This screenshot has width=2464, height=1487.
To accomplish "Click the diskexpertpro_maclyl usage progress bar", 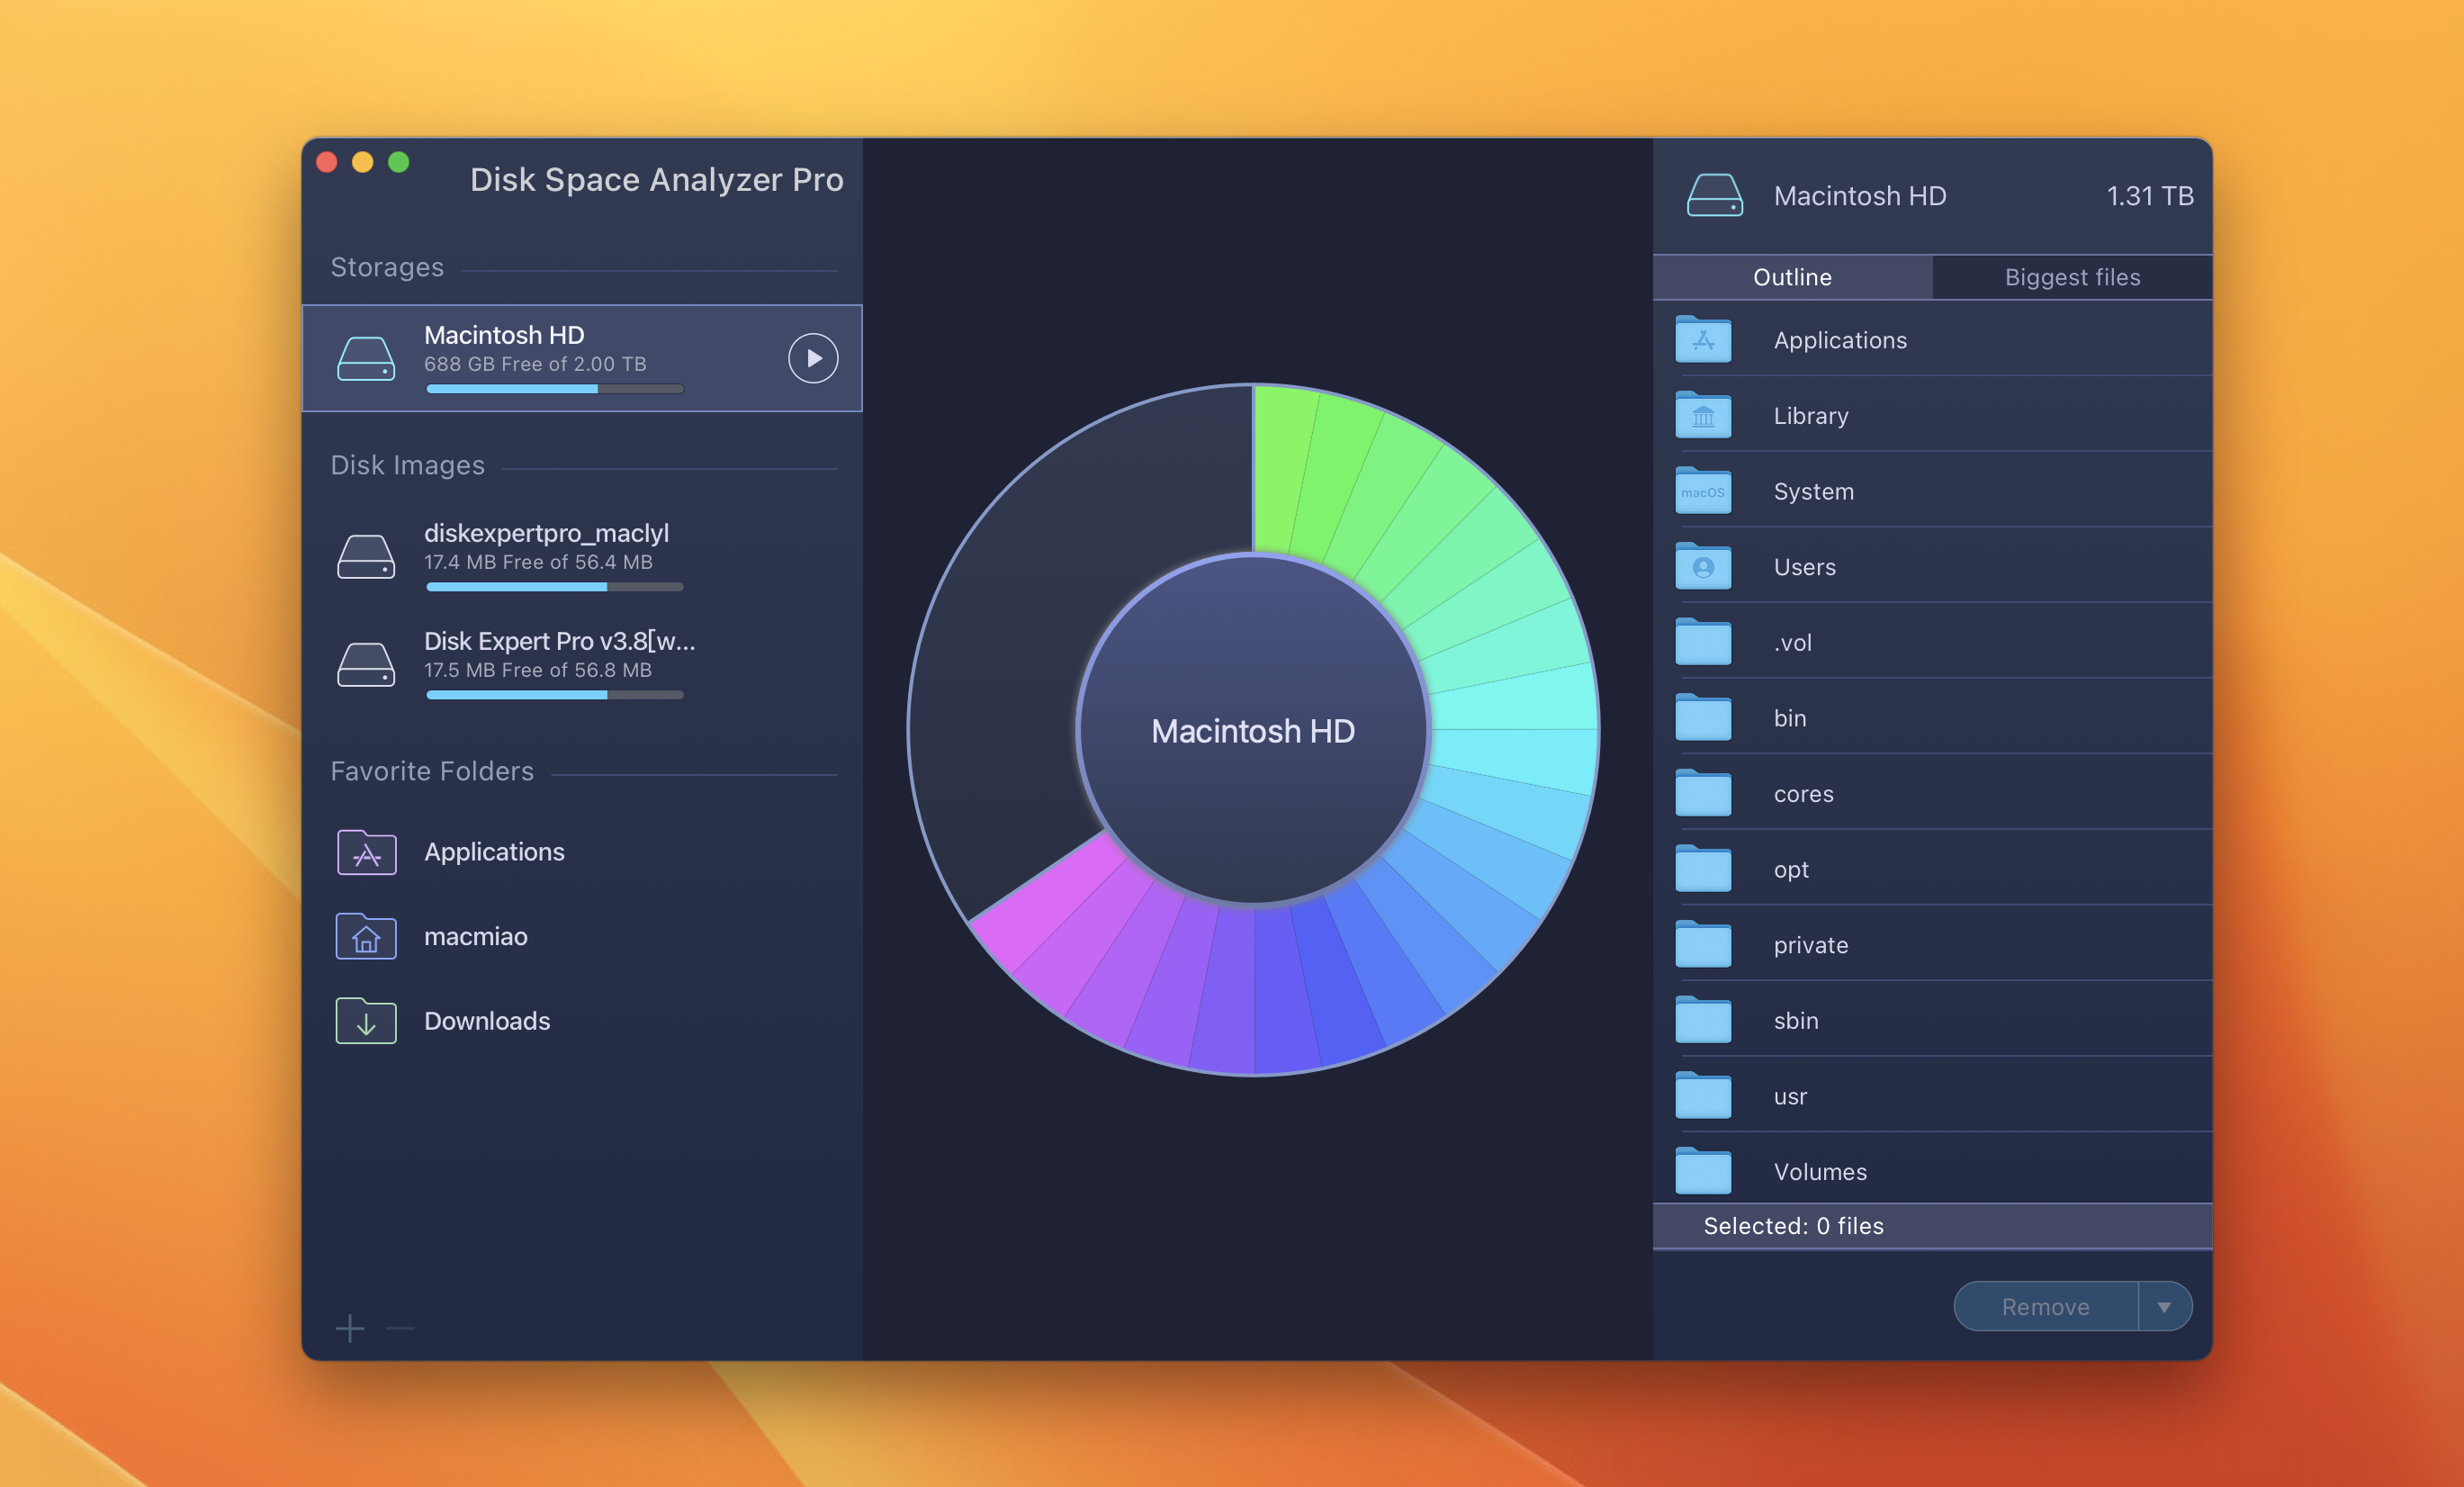I will tap(555, 587).
